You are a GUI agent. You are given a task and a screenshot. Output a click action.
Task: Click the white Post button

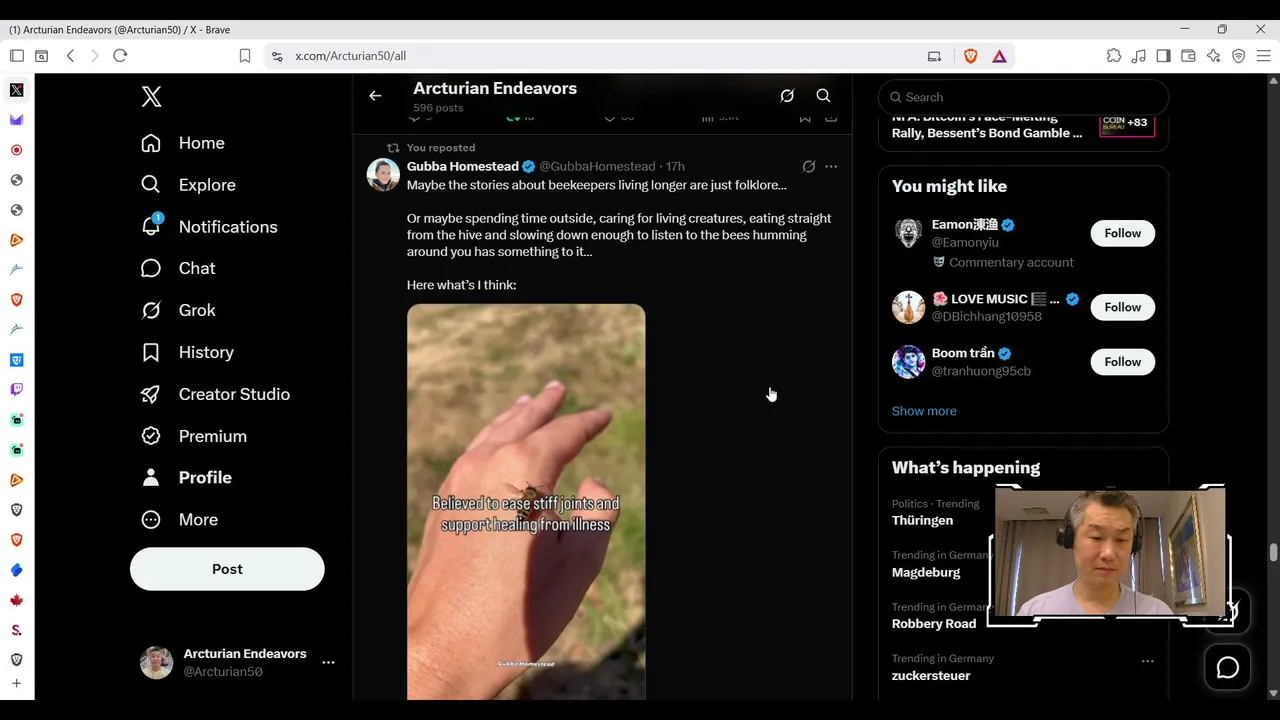[227, 569]
